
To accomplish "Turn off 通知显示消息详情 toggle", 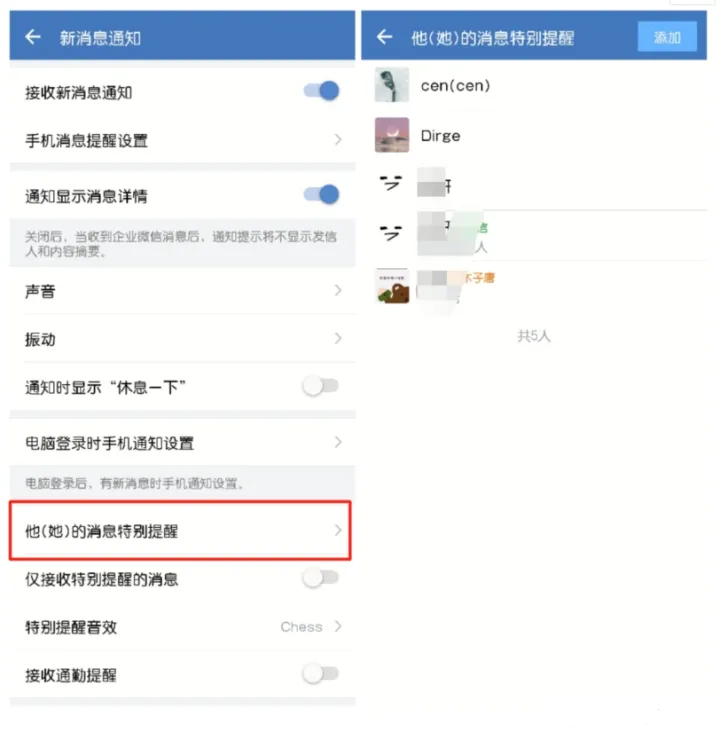I will [321, 194].
